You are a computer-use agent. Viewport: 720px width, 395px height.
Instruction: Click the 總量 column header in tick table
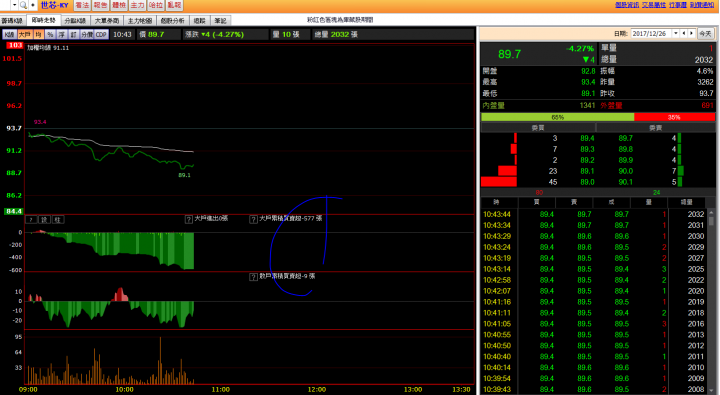point(686,202)
